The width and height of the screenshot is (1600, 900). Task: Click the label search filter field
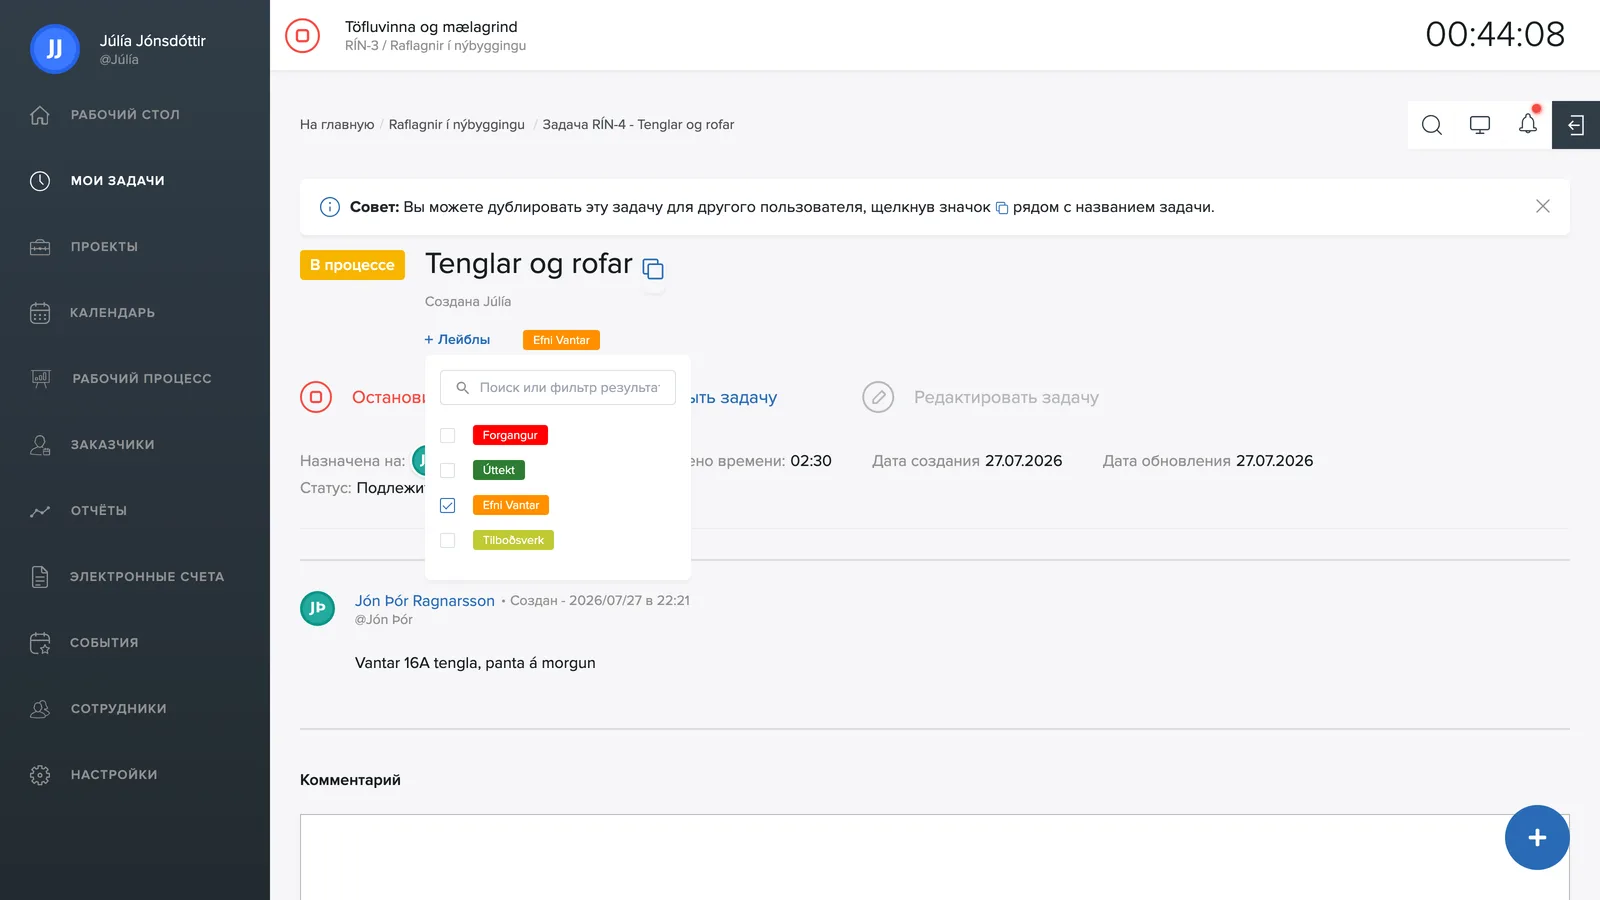tap(558, 387)
